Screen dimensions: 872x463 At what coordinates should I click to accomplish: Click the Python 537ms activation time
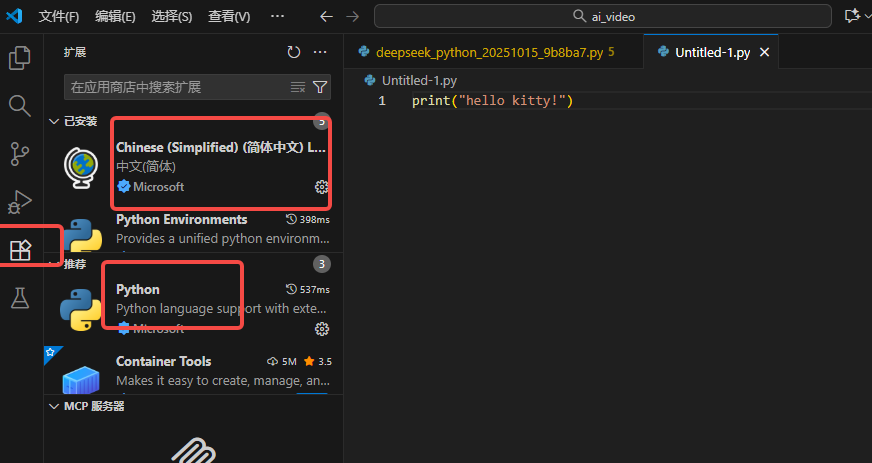pos(308,290)
